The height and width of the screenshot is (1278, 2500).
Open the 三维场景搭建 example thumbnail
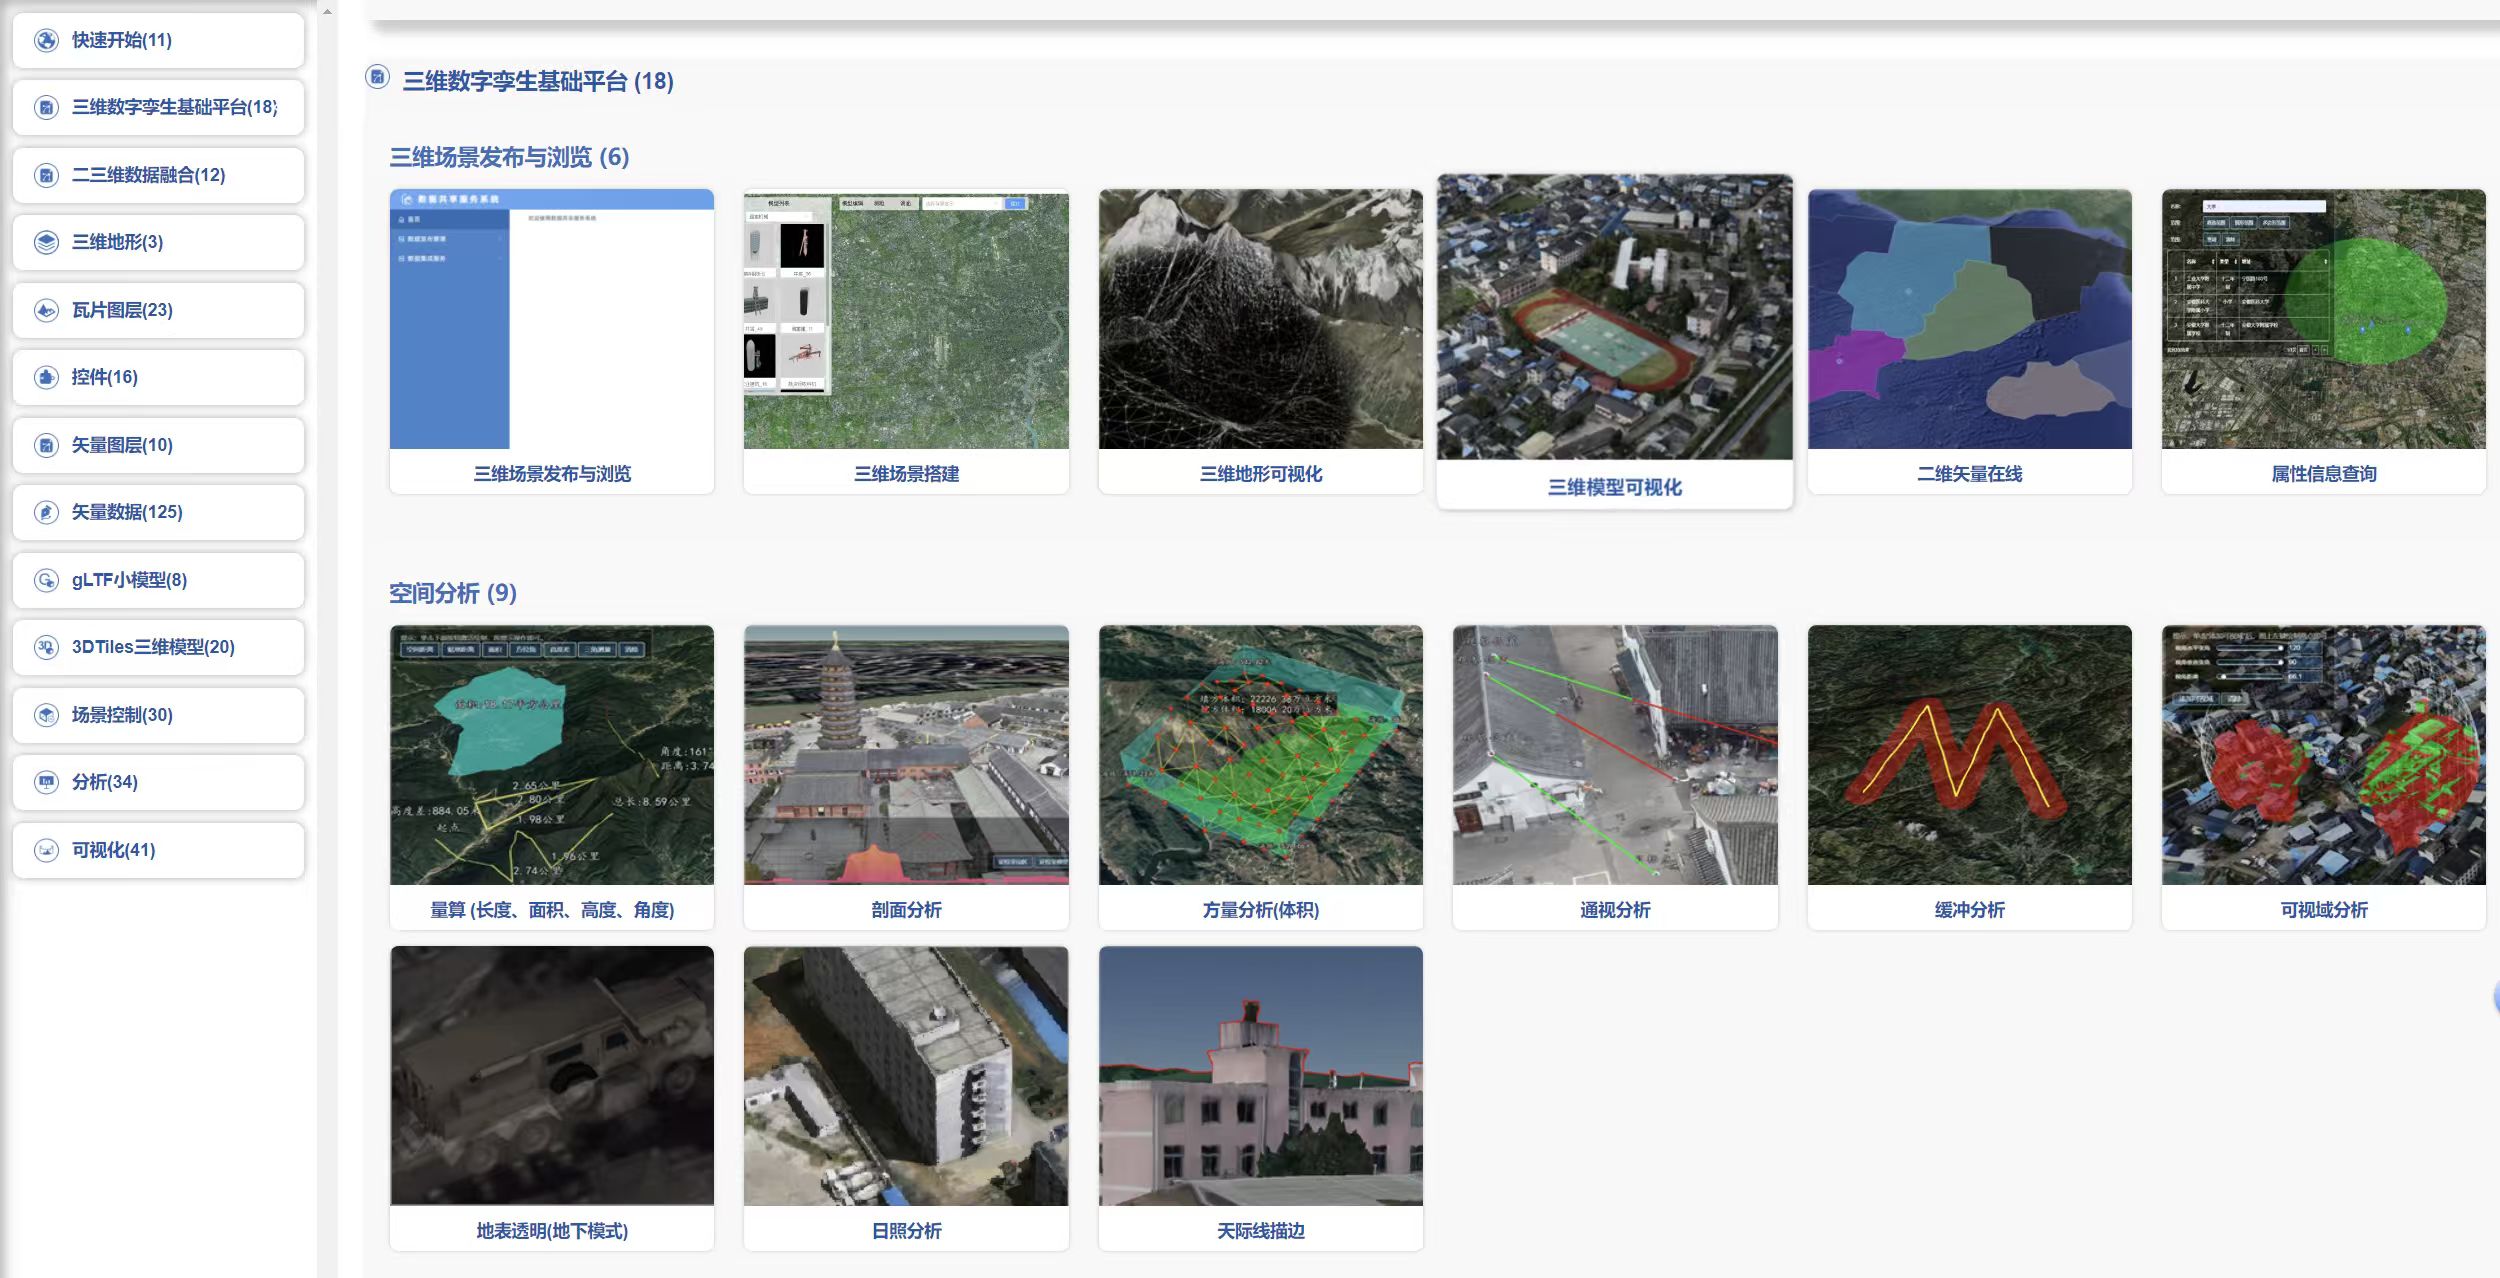(x=906, y=319)
